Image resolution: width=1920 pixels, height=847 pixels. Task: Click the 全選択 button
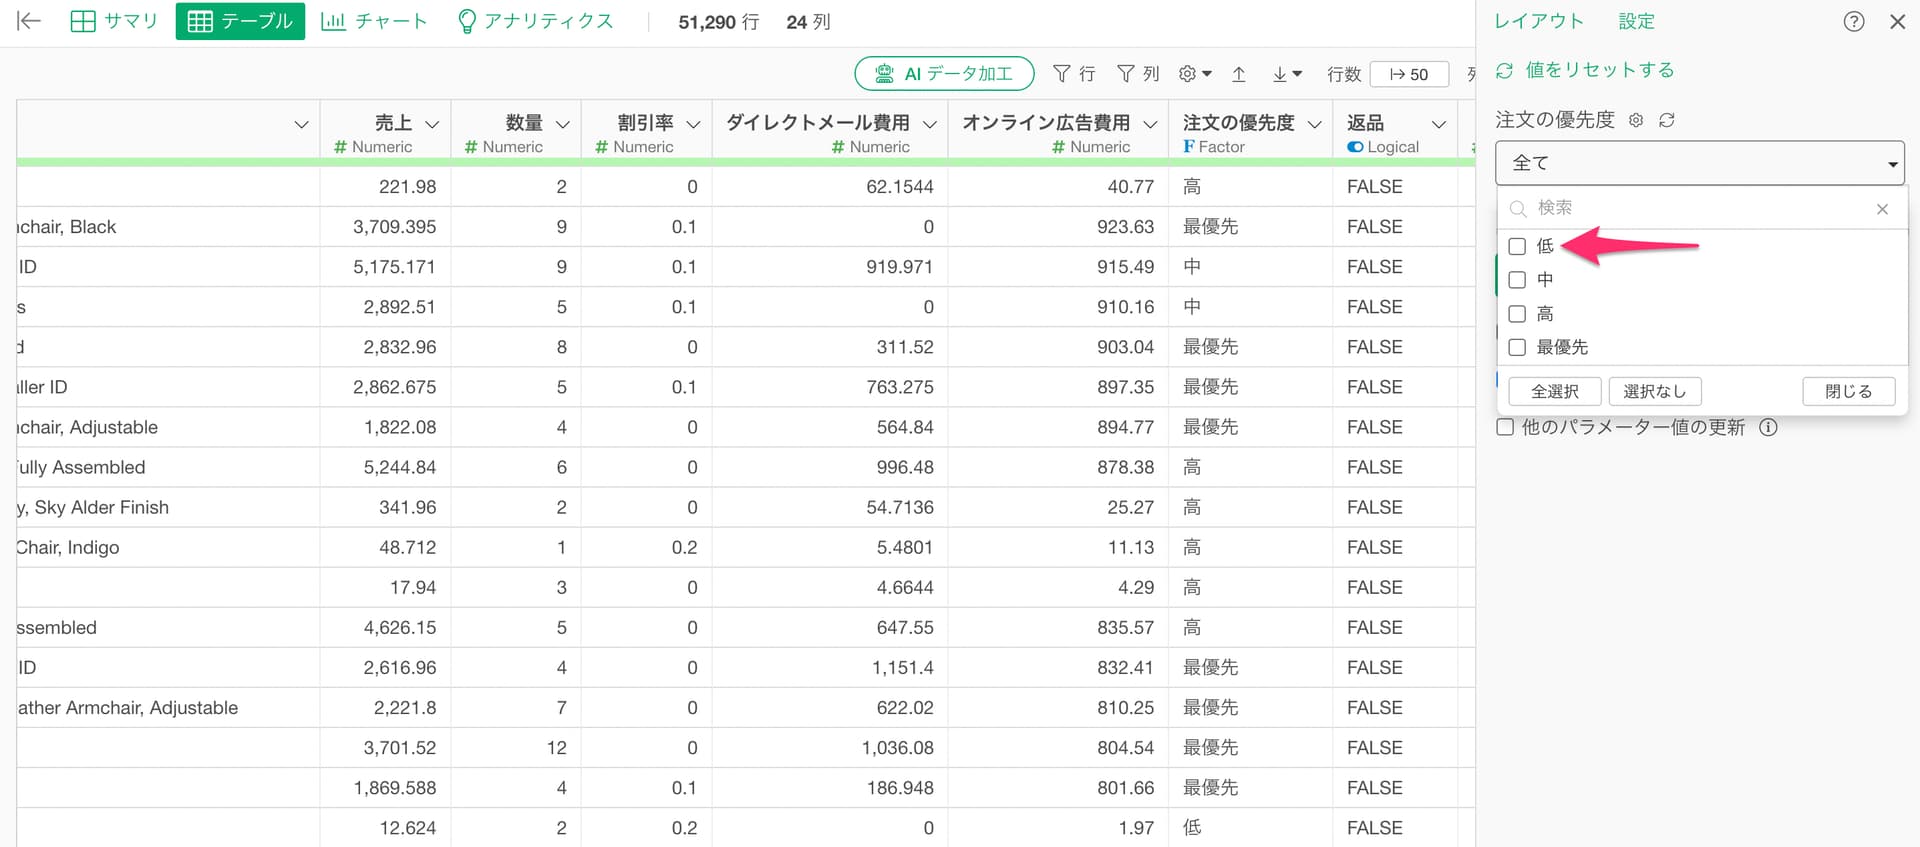[x=1554, y=391]
